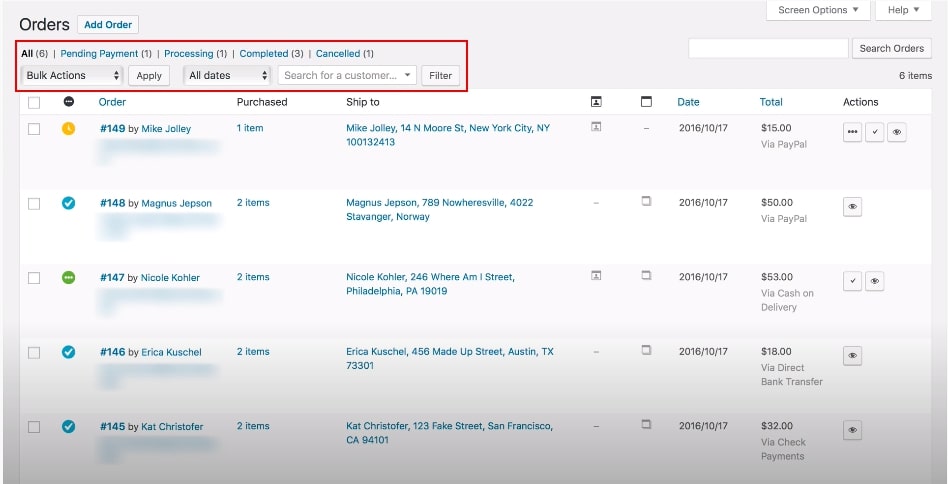Screen dimensions: 948x484
Task: Click the customer message column header icon
Action: tap(596, 102)
